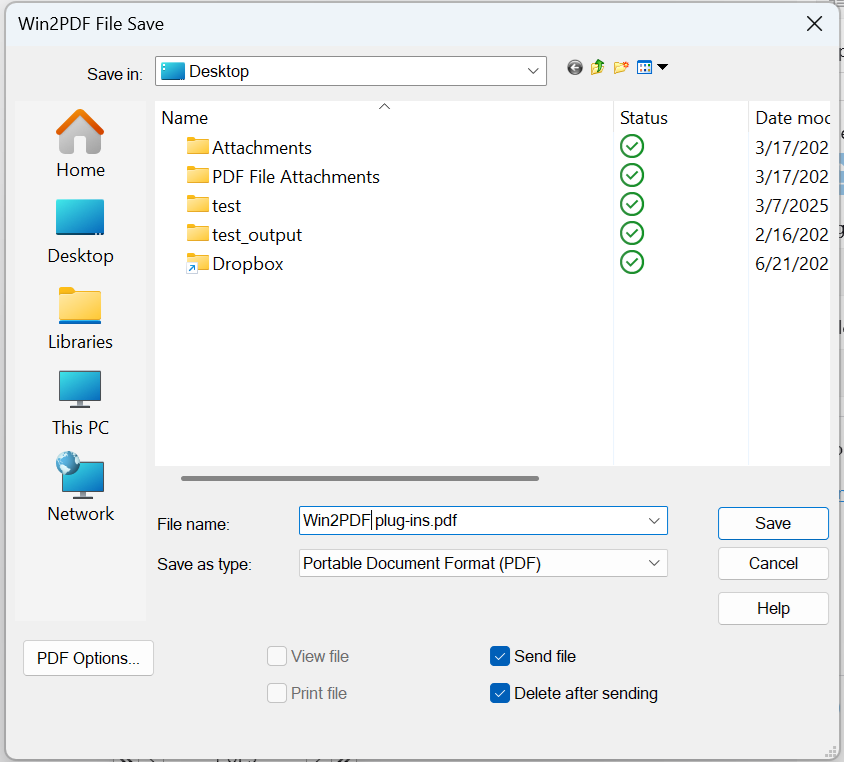Open This PC from the sidebar
Screen dimensions: 844x762
[x=80, y=402]
